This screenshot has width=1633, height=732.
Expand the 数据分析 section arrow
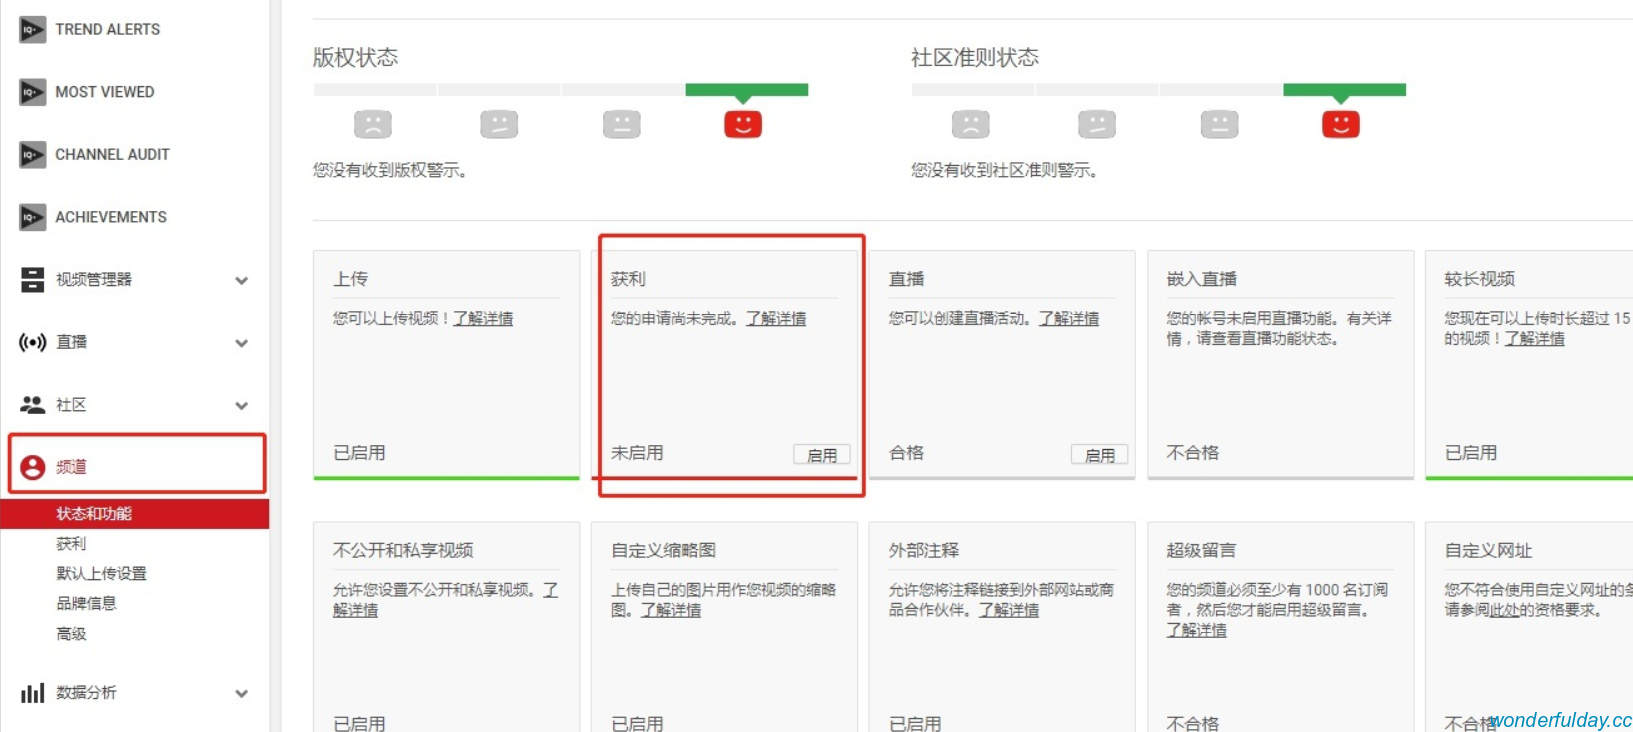241,694
